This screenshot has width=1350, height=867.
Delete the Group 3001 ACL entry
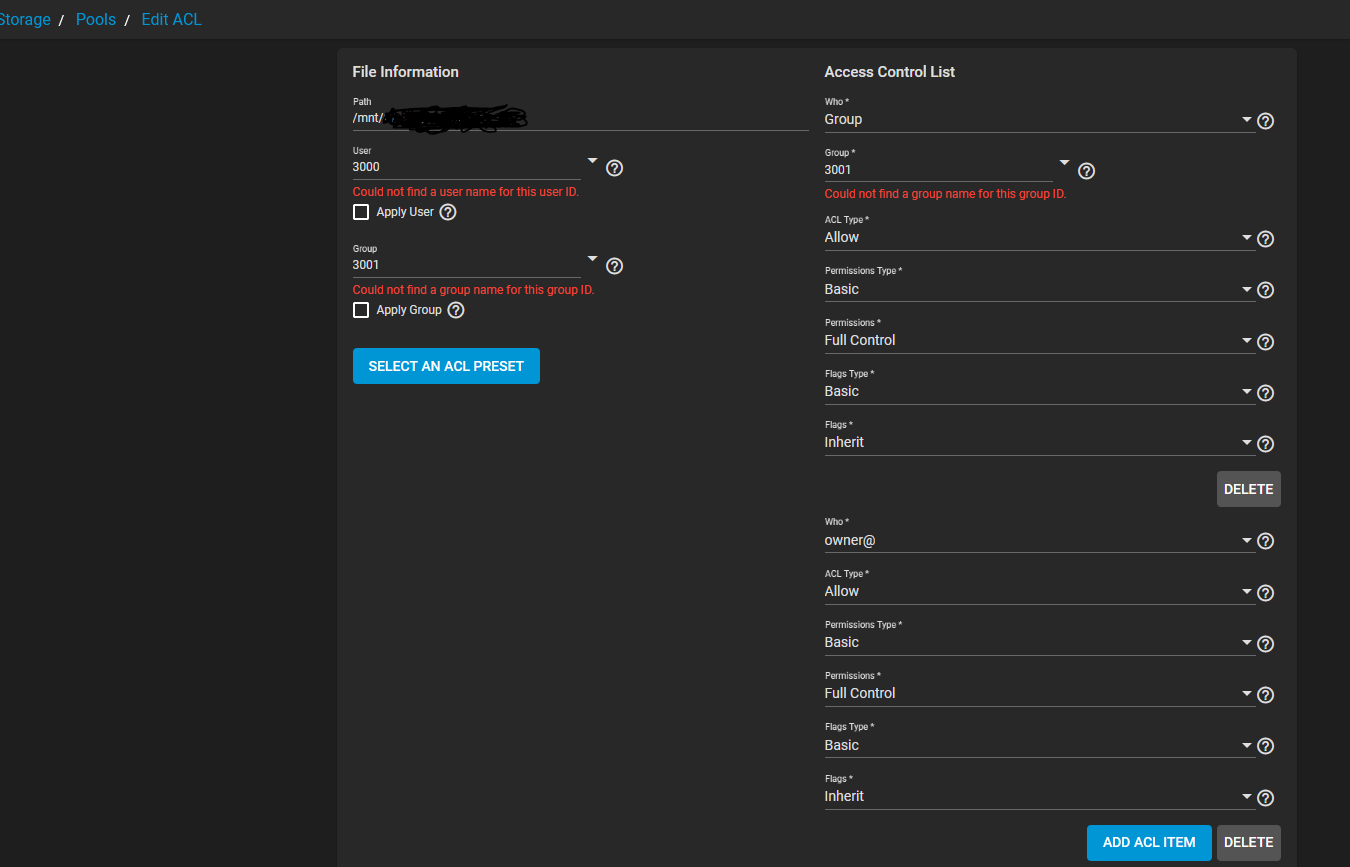[x=1248, y=489]
